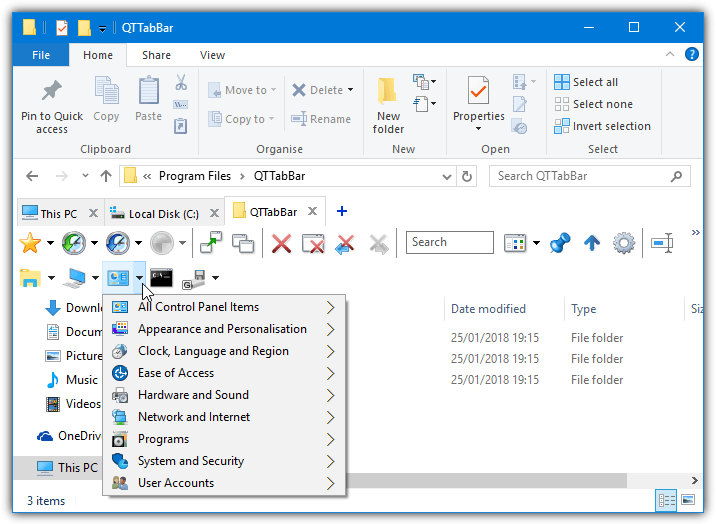Open Network and Internet menu entry
The height and width of the screenshot is (524, 716).
(x=224, y=417)
